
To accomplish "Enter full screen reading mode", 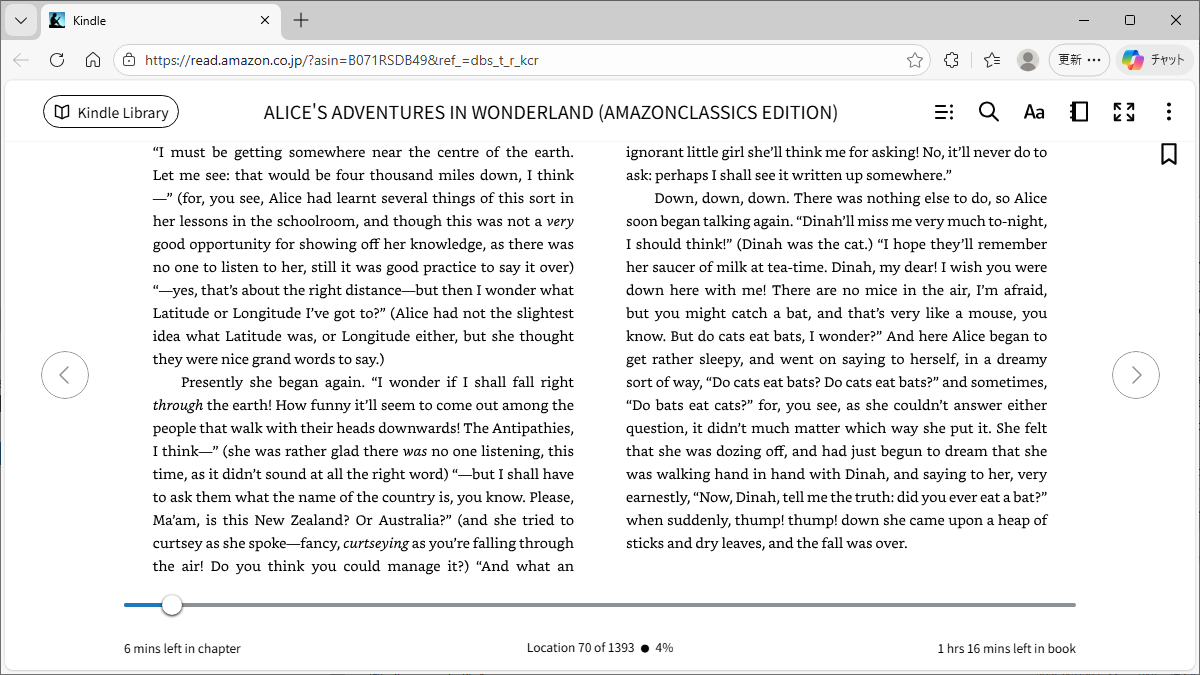I will point(1124,112).
